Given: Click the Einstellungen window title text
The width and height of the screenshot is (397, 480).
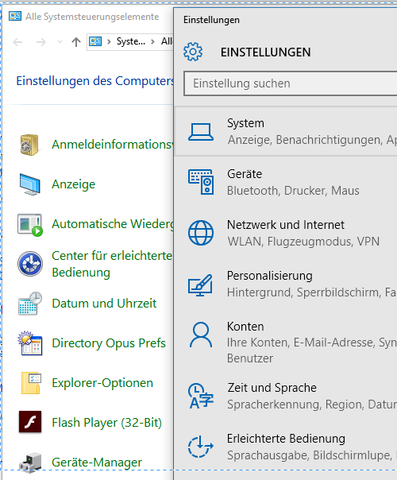Looking at the screenshot, I should (x=211, y=20).
